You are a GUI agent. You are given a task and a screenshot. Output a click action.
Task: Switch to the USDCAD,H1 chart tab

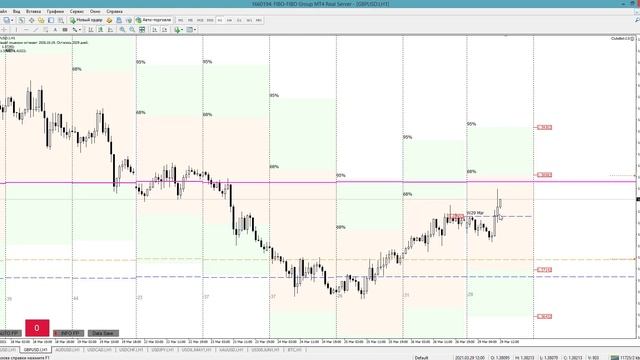[x=99, y=350]
